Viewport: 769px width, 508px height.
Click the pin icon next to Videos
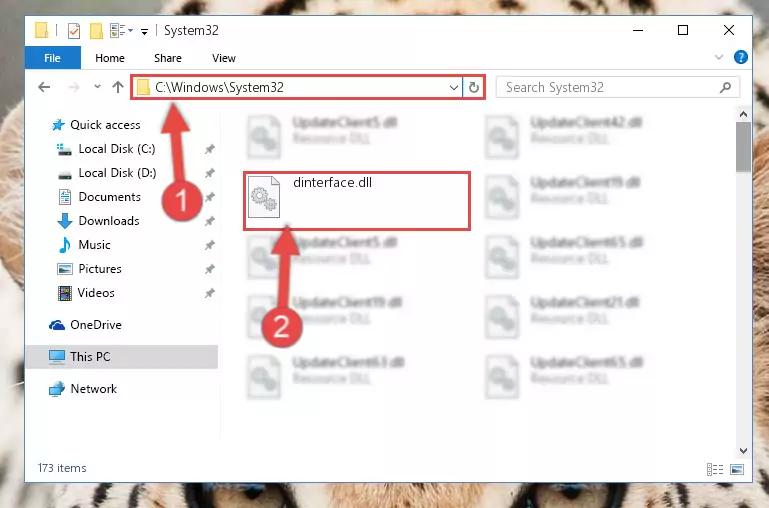(209, 293)
